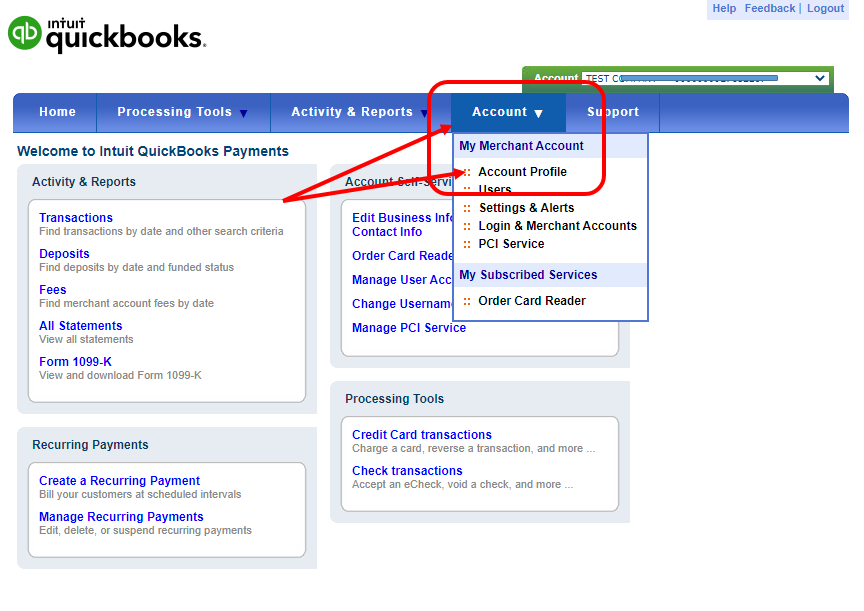Click the bullet icon beside PCI Service
This screenshot has height=611, width=864.
[x=467, y=245]
